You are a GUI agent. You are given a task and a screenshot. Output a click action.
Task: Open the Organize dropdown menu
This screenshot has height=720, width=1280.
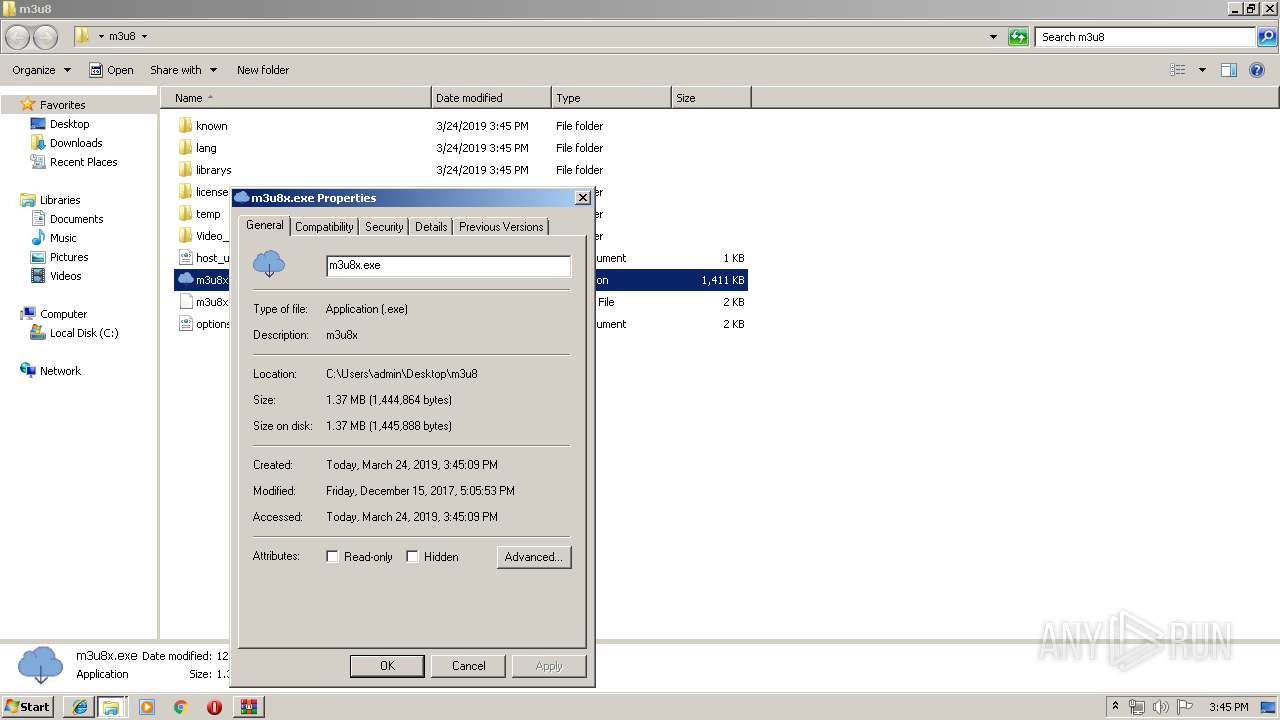42,70
